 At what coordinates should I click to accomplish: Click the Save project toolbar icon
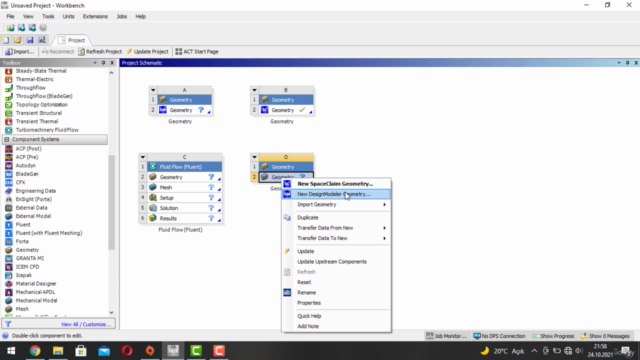pyautogui.click(x=30, y=40)
